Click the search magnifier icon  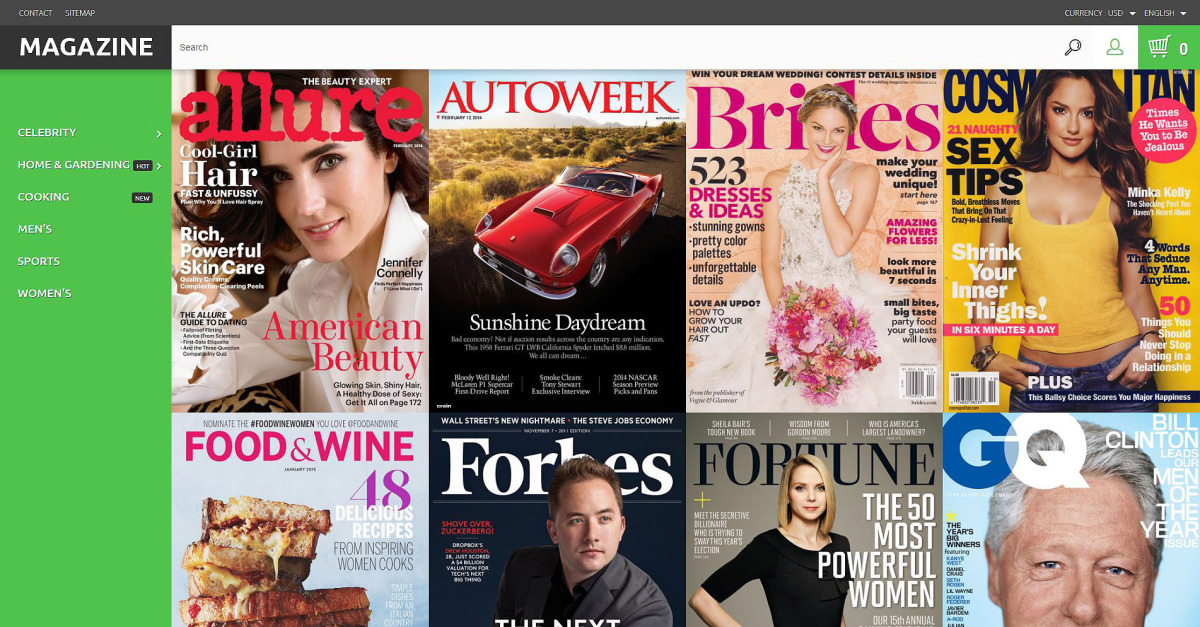(1072, 47)
